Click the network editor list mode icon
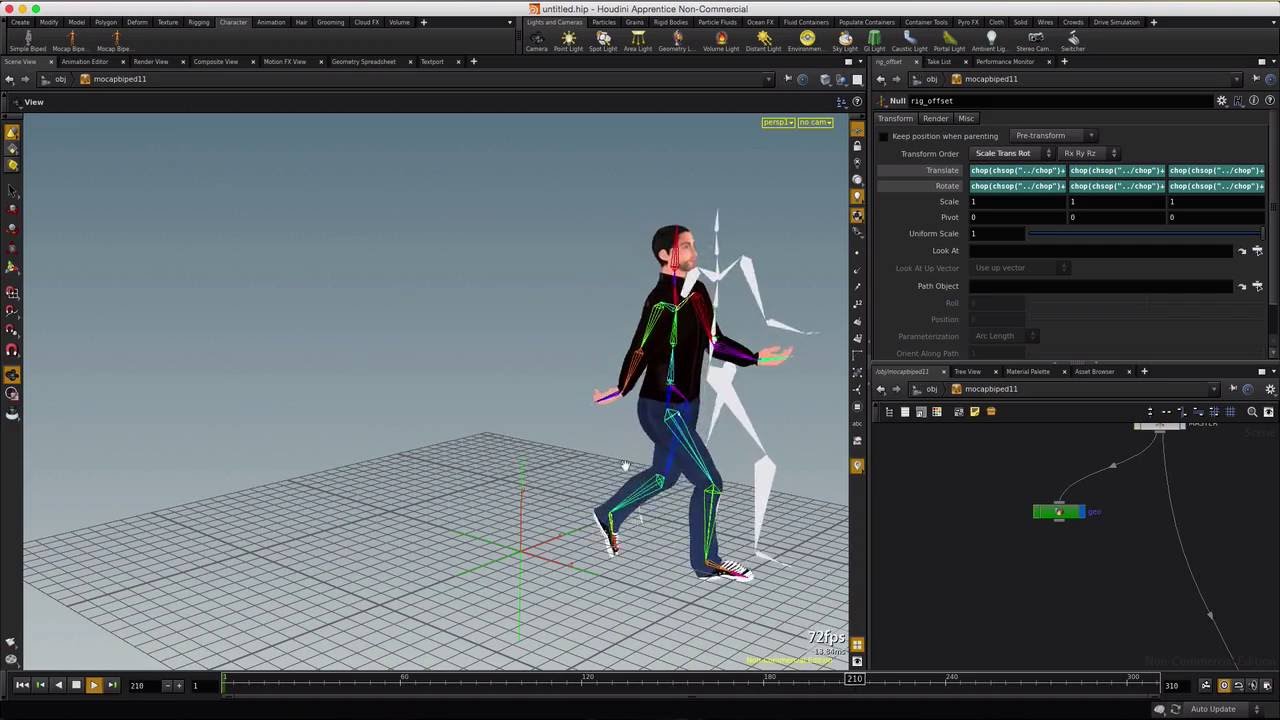Viewport: 1280px width, 720px height. 905,412
